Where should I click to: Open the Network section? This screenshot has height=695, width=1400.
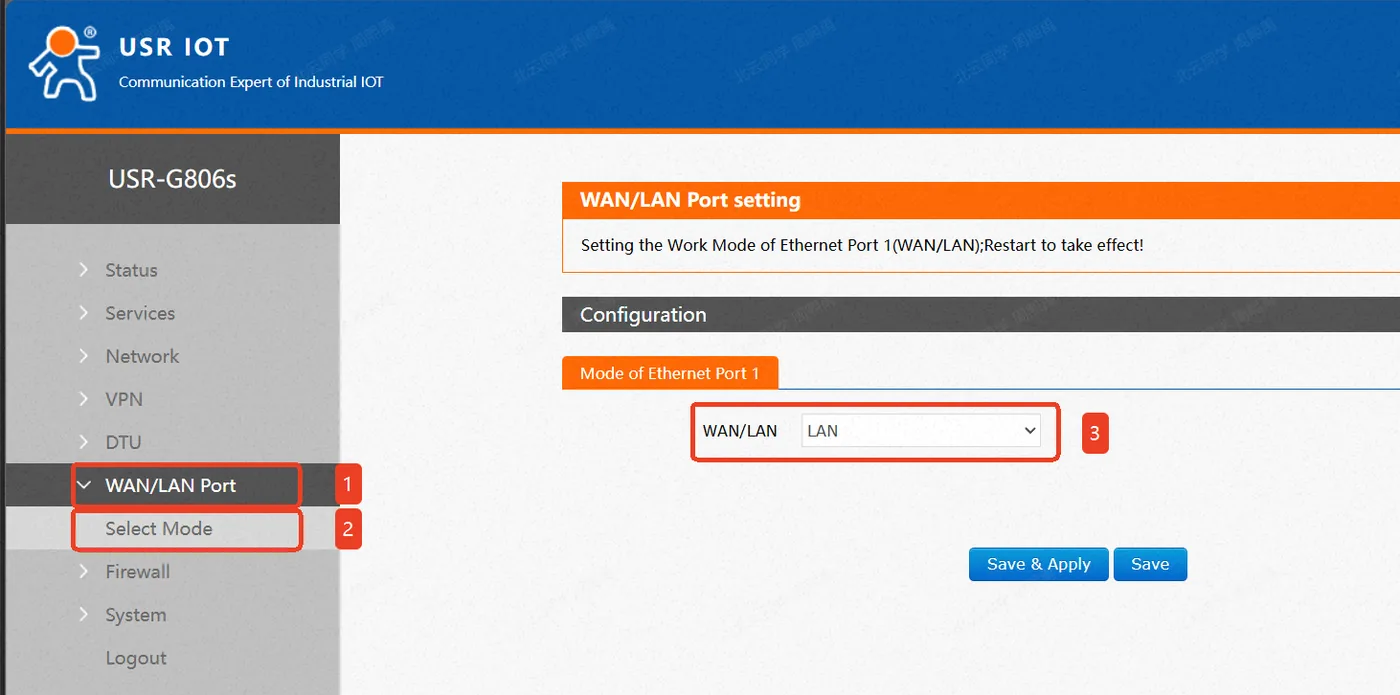pyautogui.click(x=142, y=356)
